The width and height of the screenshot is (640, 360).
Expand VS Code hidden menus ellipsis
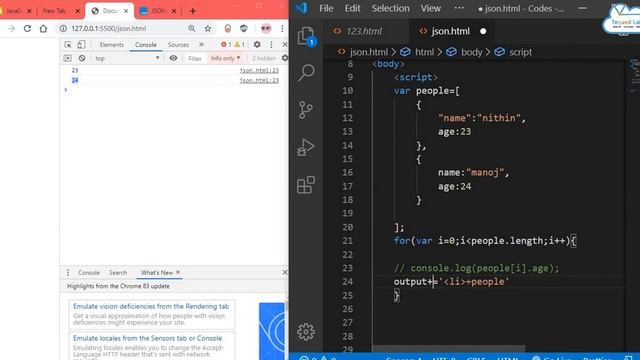(x=459, y=8)
